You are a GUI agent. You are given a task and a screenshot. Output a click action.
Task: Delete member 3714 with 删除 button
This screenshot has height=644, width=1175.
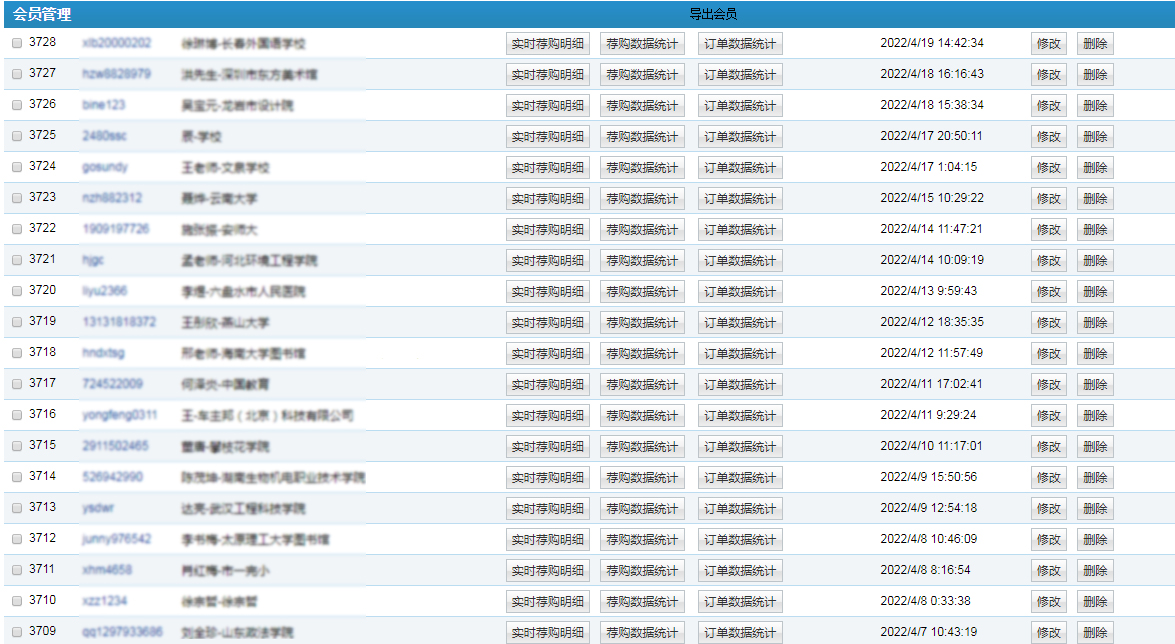click(1095, 478)
